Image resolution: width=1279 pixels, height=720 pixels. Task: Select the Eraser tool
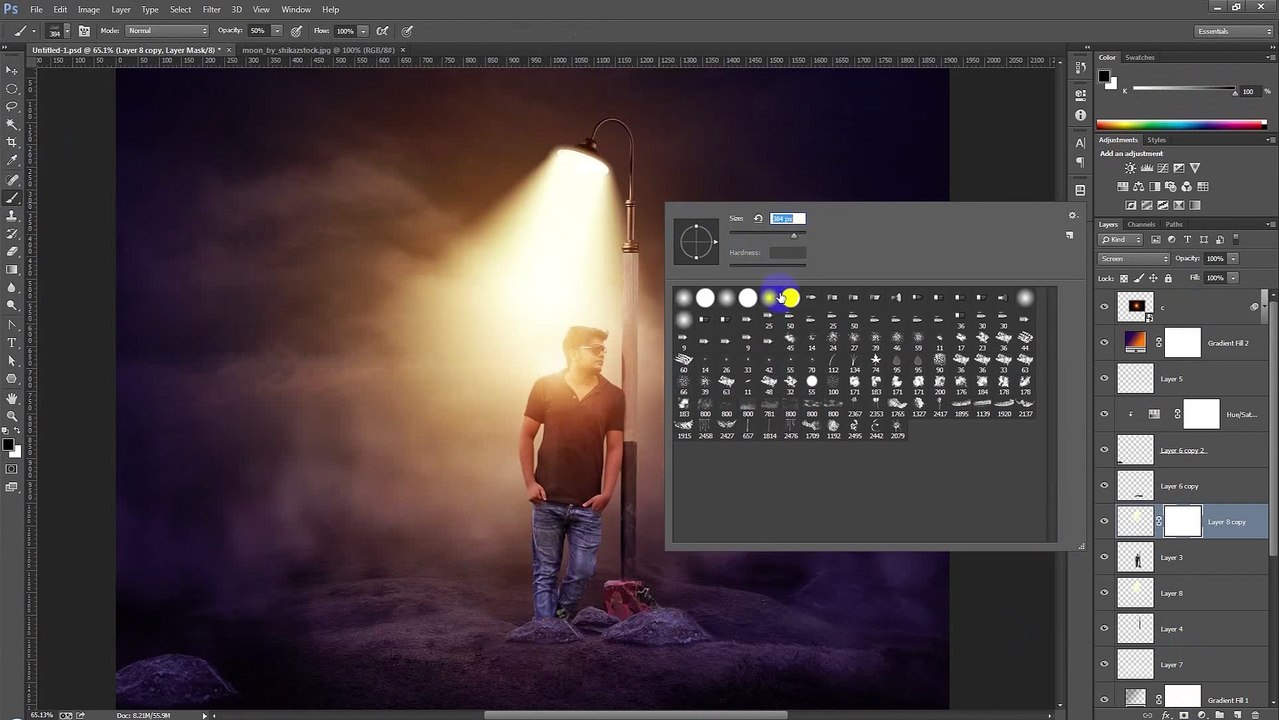(12, 251)
